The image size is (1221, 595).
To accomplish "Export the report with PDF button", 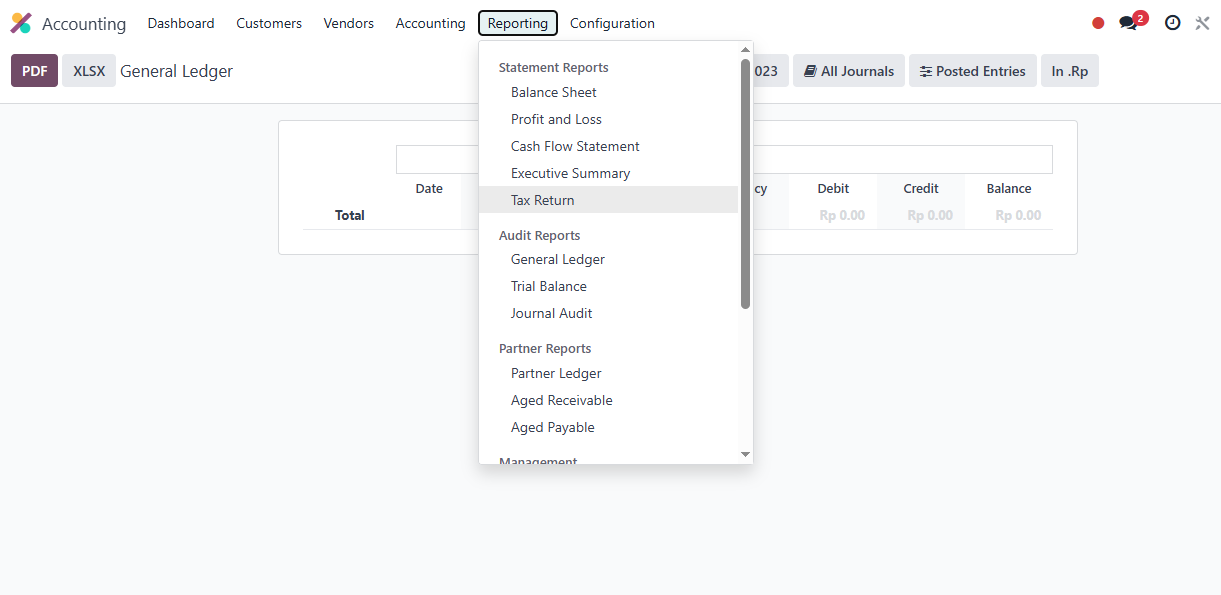I will pos(34,71).
